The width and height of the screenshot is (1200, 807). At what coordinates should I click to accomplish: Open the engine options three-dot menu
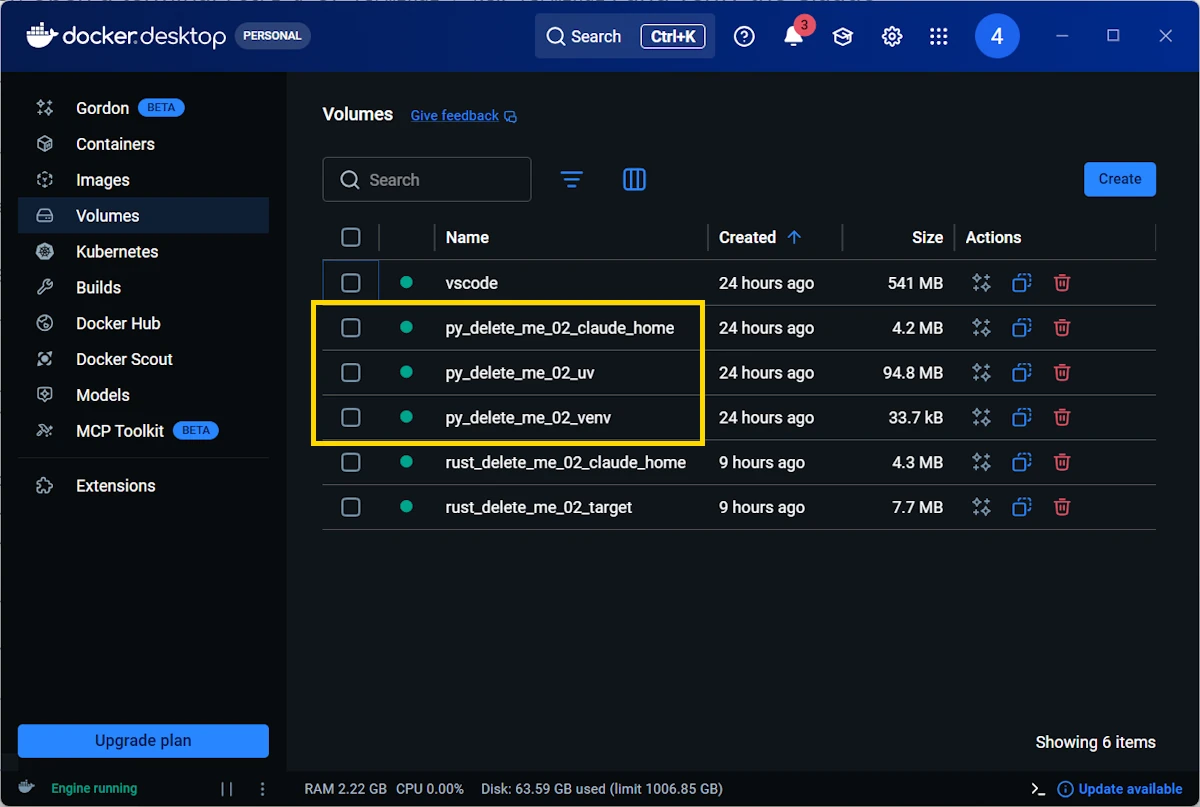(262, 788)
